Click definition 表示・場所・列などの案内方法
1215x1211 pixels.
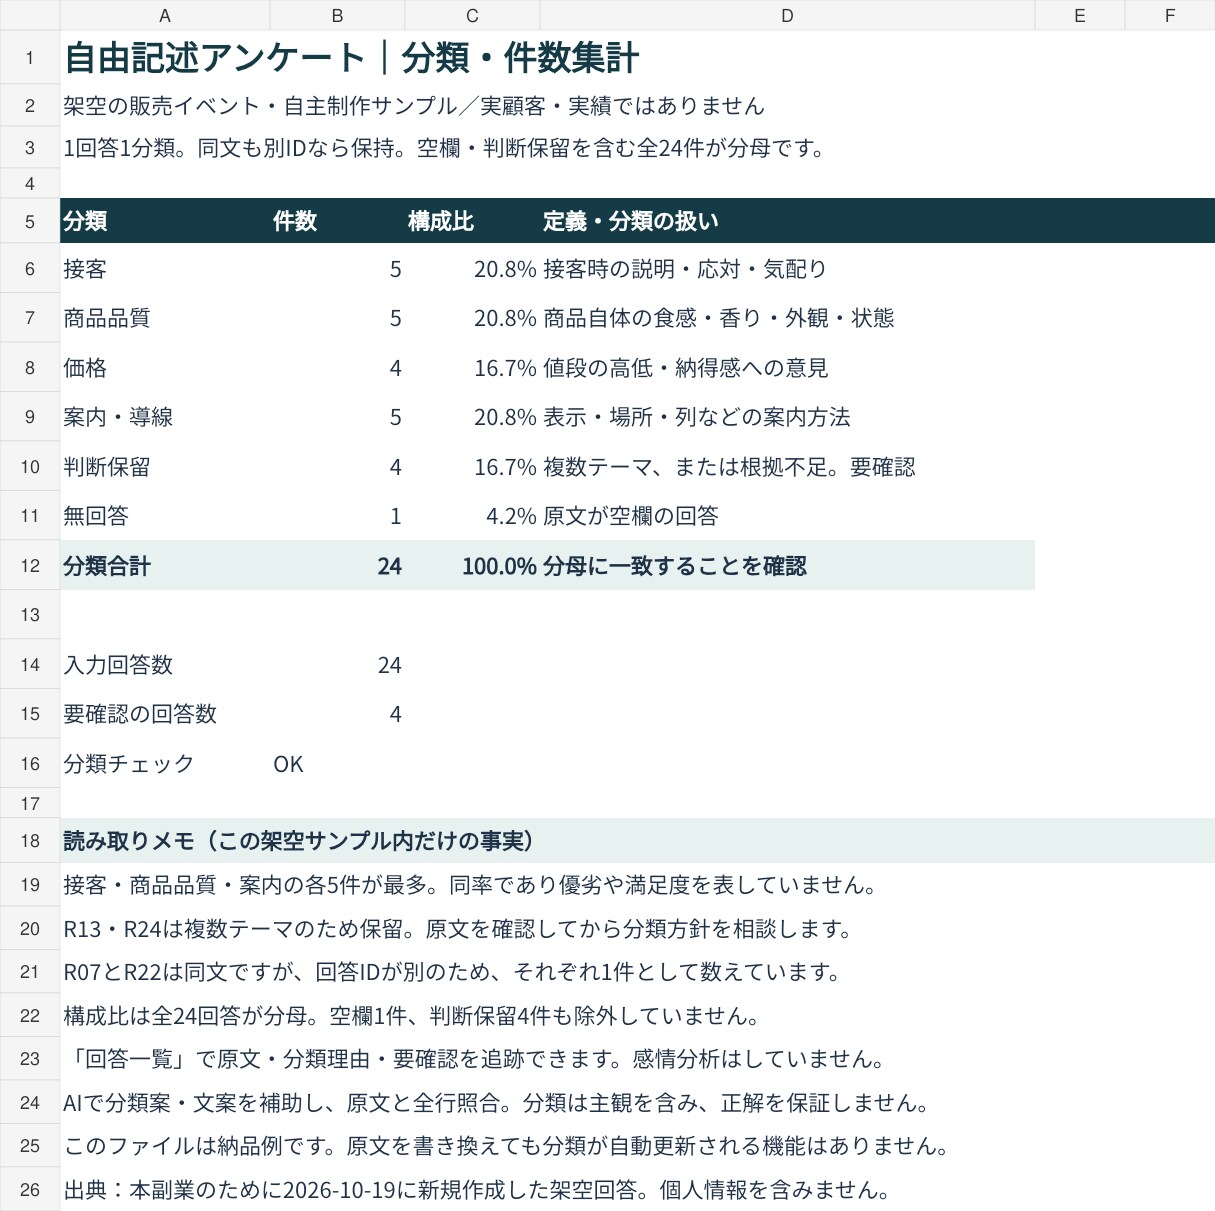pyautogui.click(x=787, y=417)
